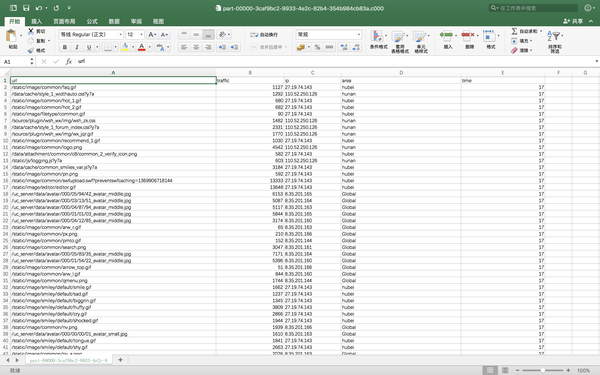Click the zoom in plus button
This screenshot has height=375, width=600.
coord(568,370)
